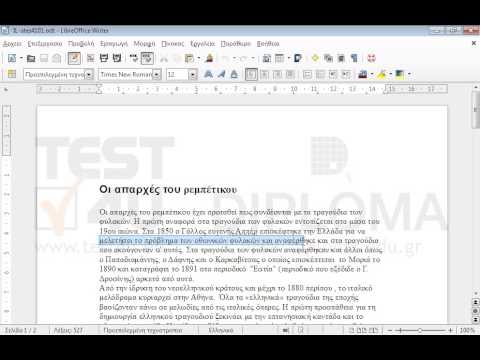Open the Παράθυρο menu

coord(235,44)
